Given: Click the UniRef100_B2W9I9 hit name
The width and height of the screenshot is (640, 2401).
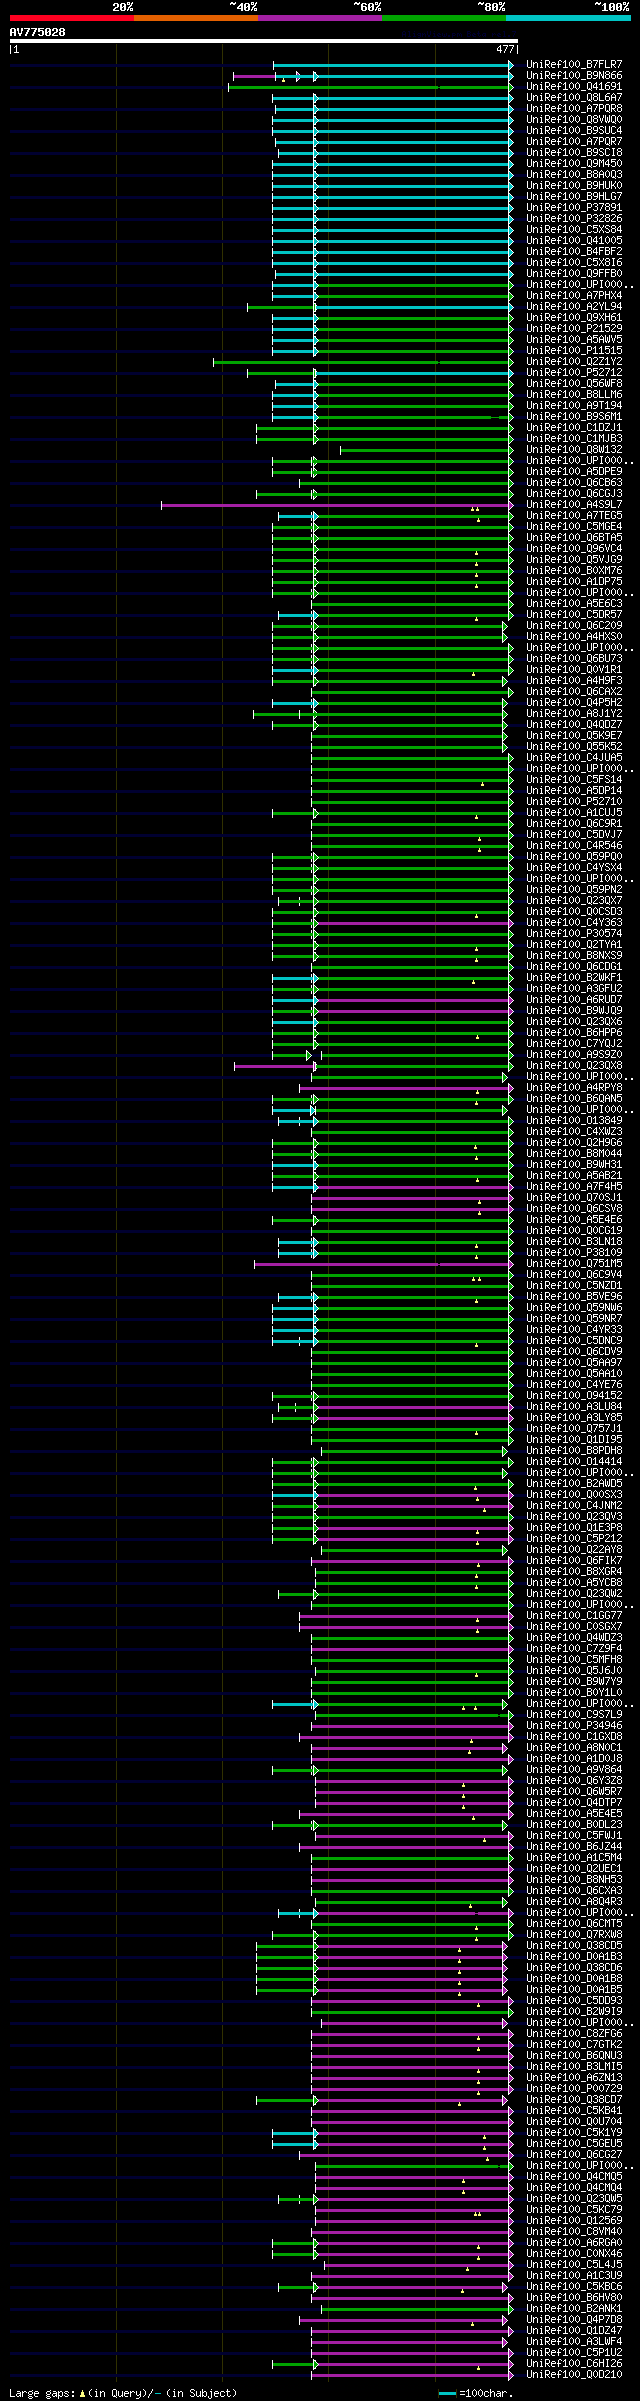Looking at the screenshot, I should [x=574, y=2011].
